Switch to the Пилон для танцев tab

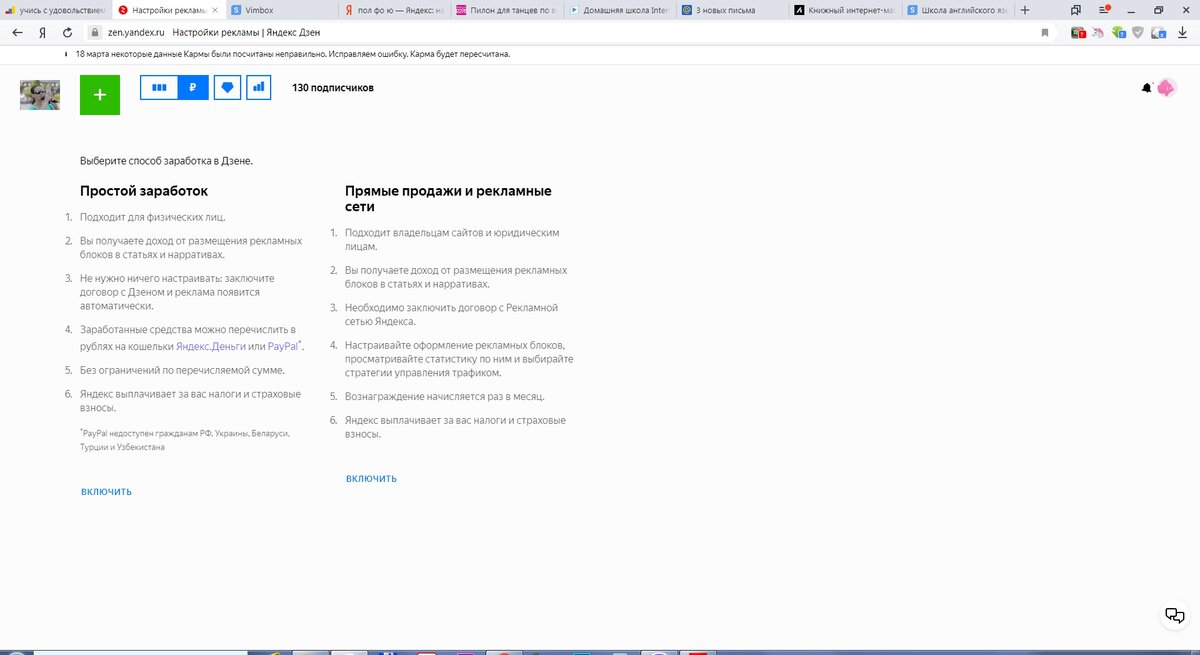coord(505,10)
